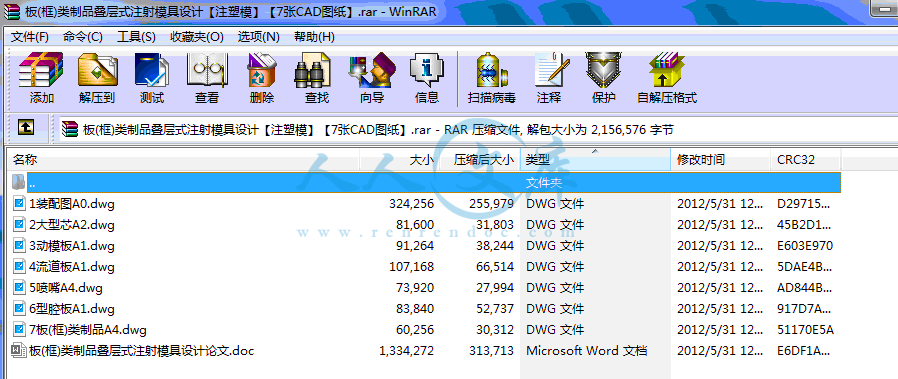The width and height of the screenshot is (898, 379).
Task: Click packed size value 31,803
Action: (494, 224)
